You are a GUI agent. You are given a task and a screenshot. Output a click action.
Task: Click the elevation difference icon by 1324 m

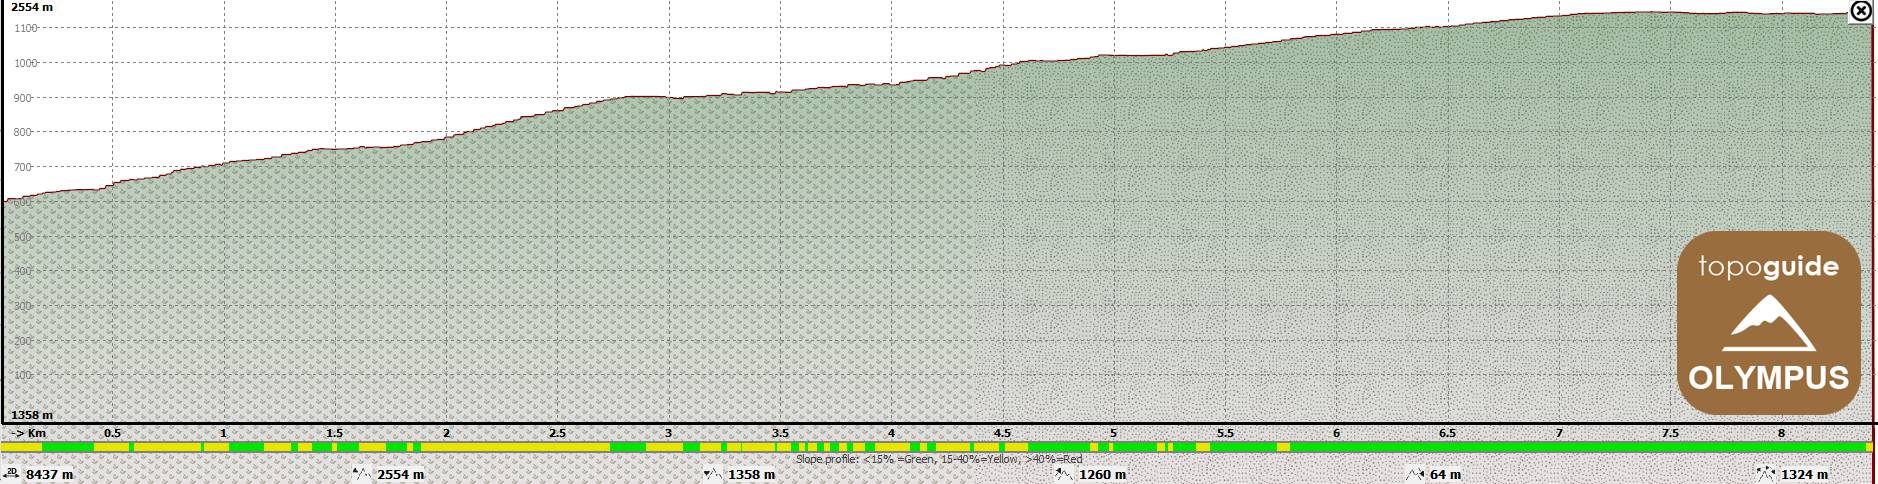[x=1766, y=474]
